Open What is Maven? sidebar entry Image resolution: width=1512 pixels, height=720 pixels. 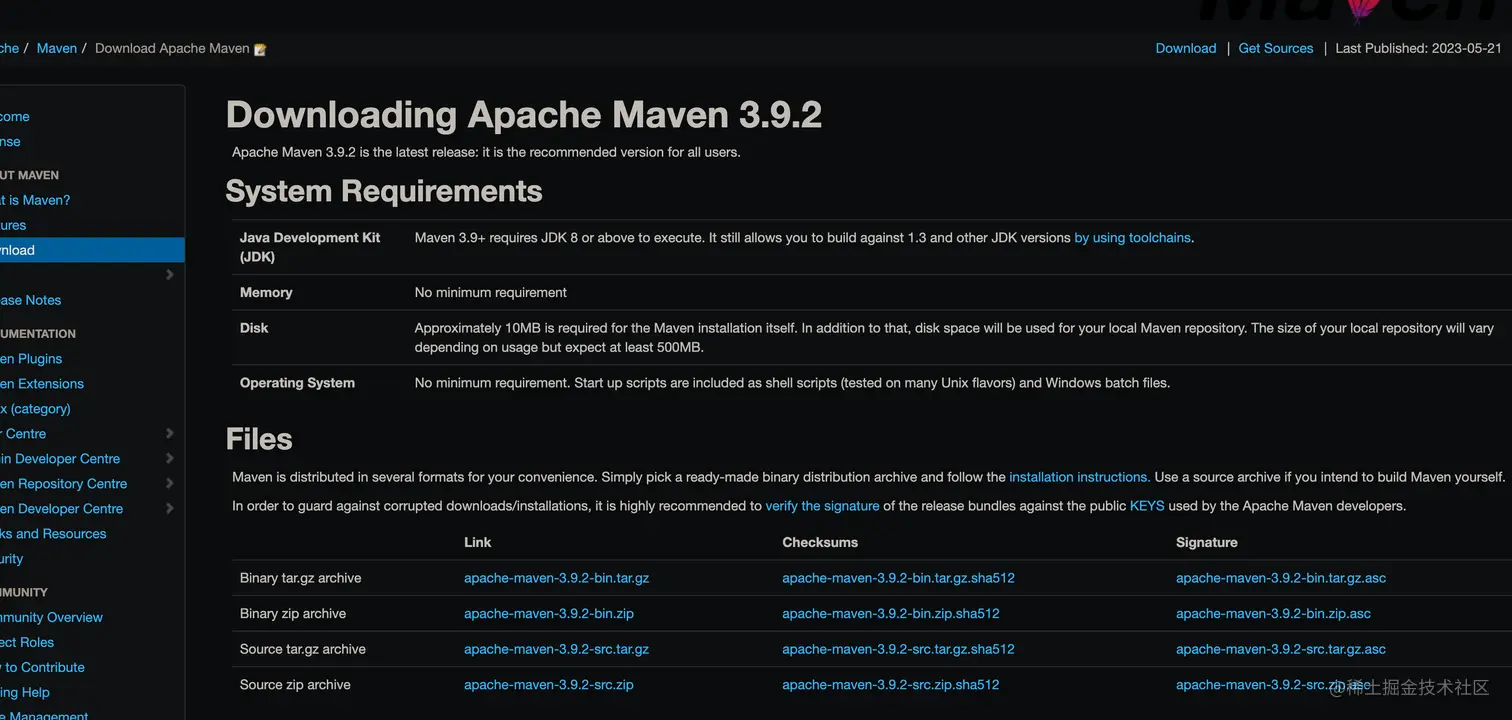(x=35, y=200)
